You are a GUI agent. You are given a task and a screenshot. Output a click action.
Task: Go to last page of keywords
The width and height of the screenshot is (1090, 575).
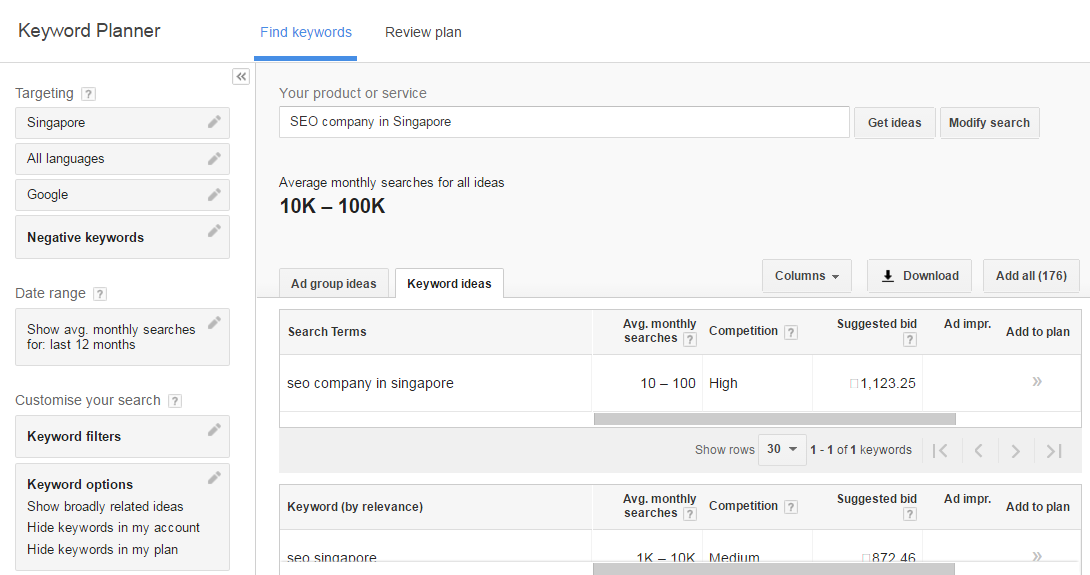click(1054, 451)
